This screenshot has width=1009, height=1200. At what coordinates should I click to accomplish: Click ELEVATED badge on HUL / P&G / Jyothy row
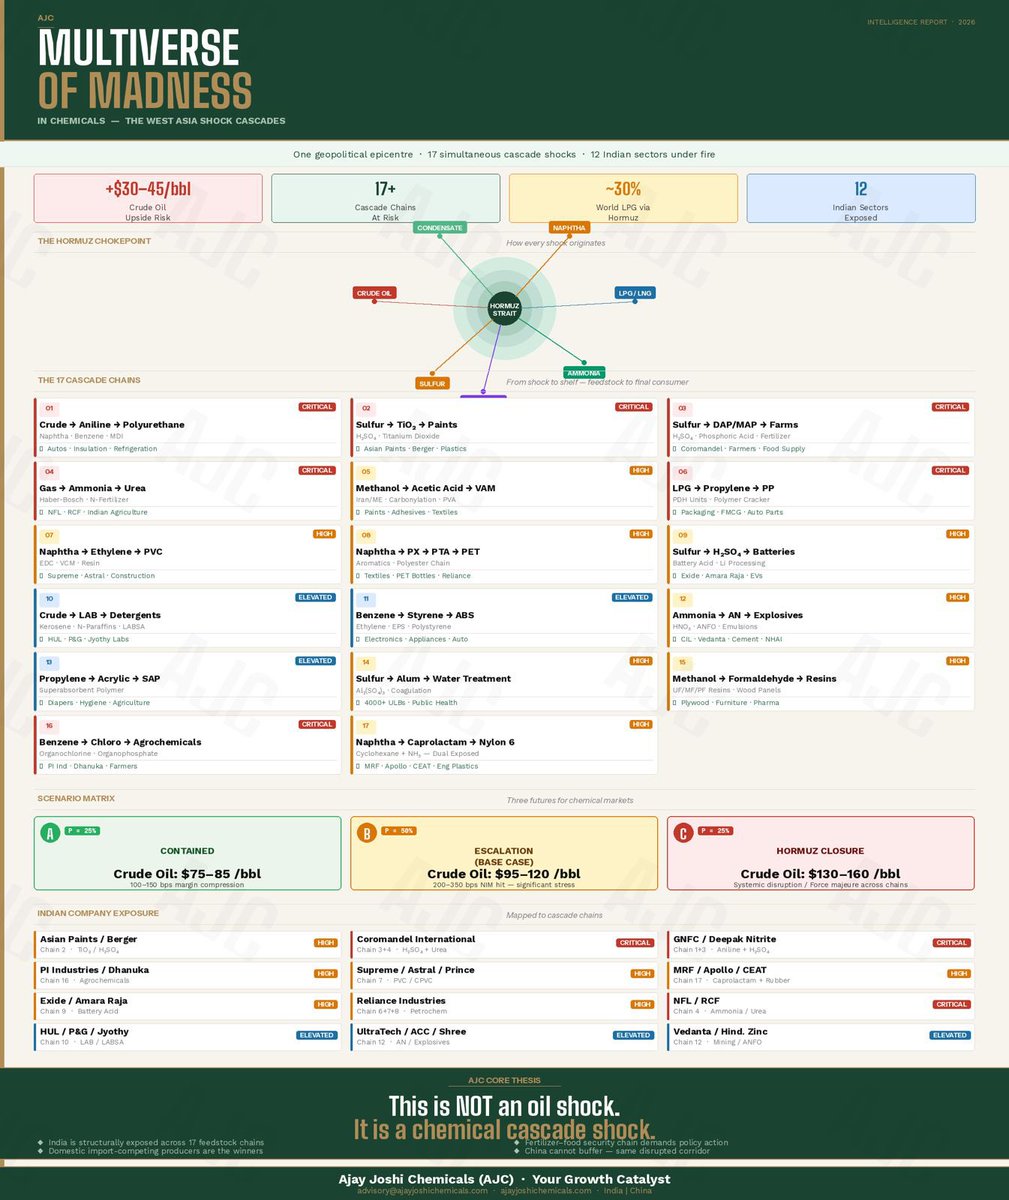point(316,1035)
